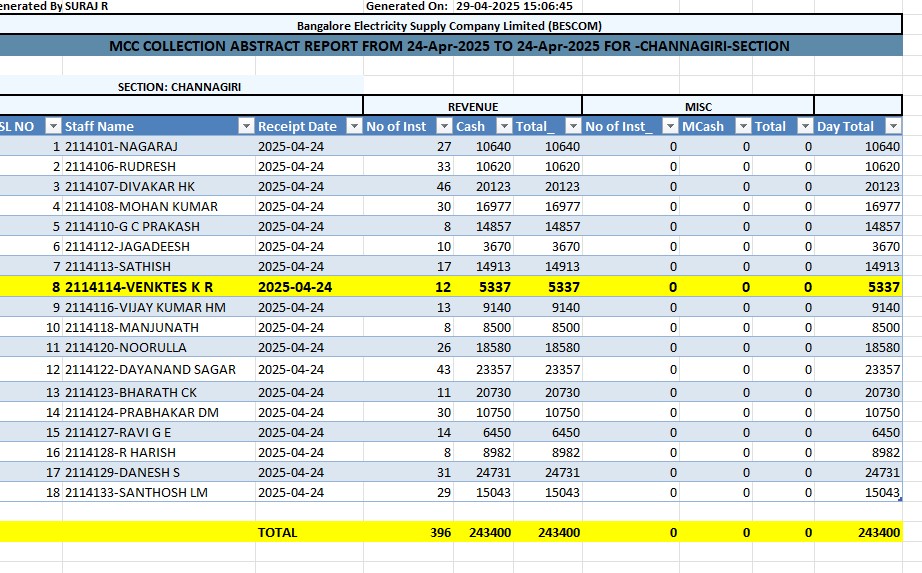Select JAGADEESH's Day Total 3670
Screen dimensions: 922x573
858,246
